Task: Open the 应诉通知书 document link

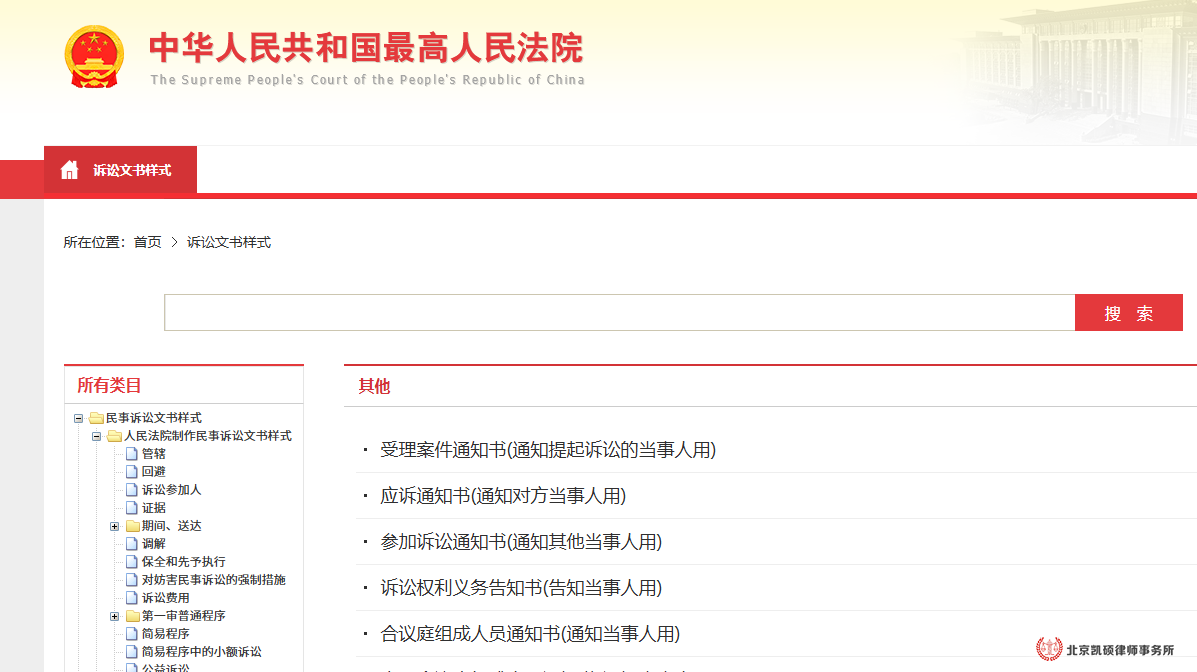Action: point(502,496)
